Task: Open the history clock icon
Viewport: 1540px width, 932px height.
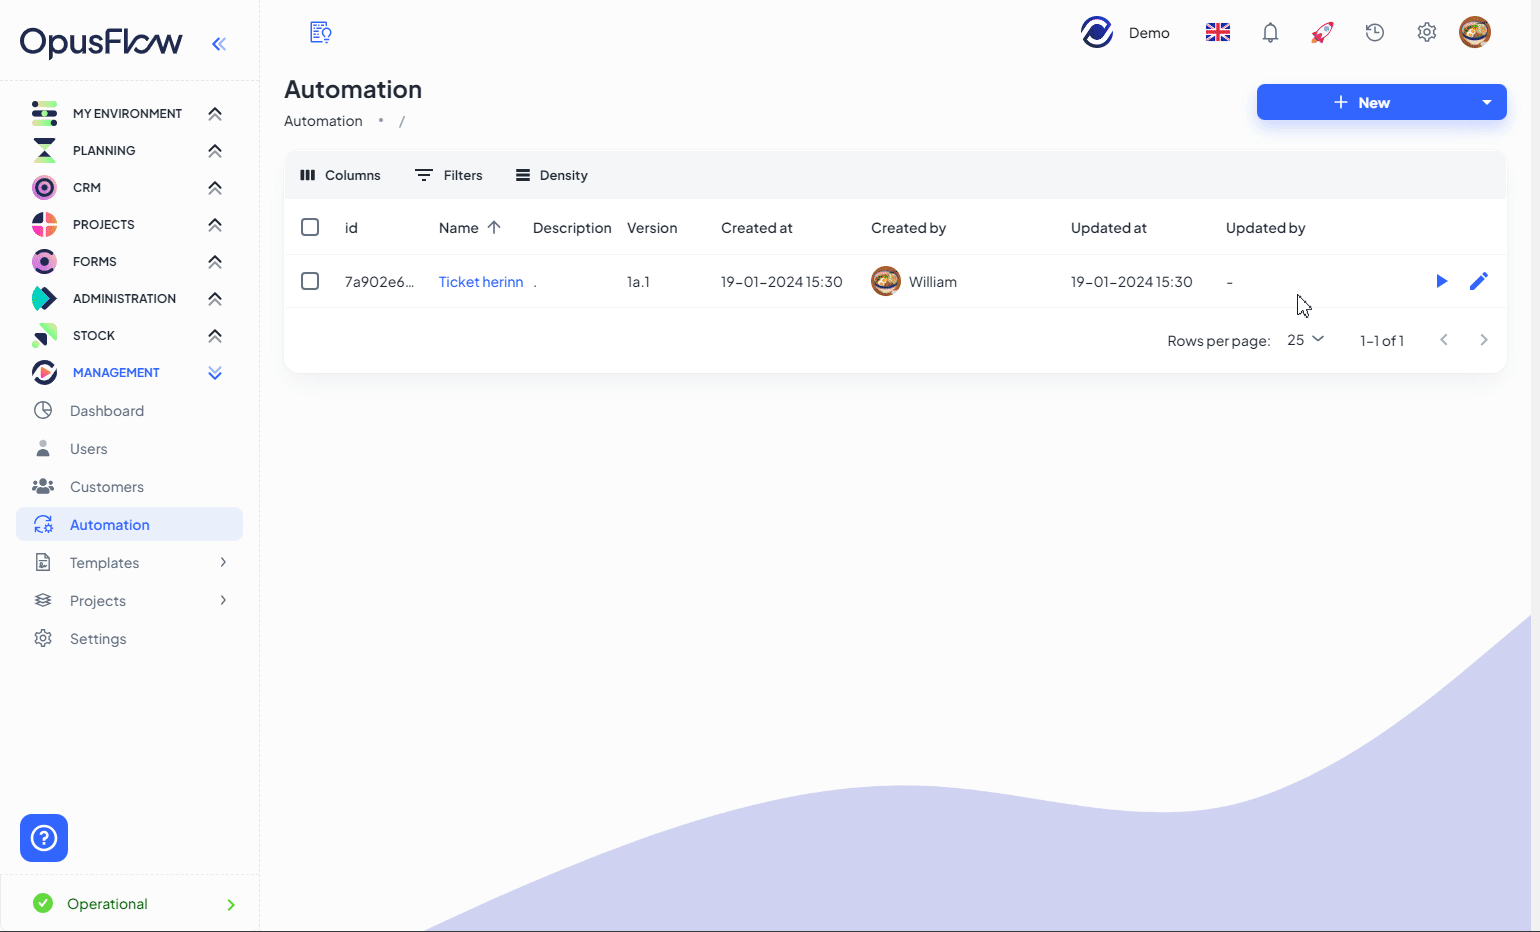Action: (x=1374, y=33)
